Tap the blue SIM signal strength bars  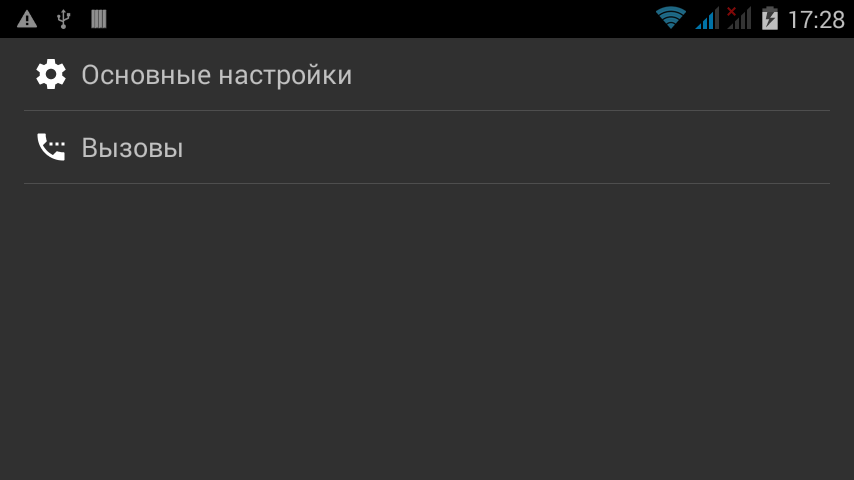pyautogui.click(x=707, y=19)
